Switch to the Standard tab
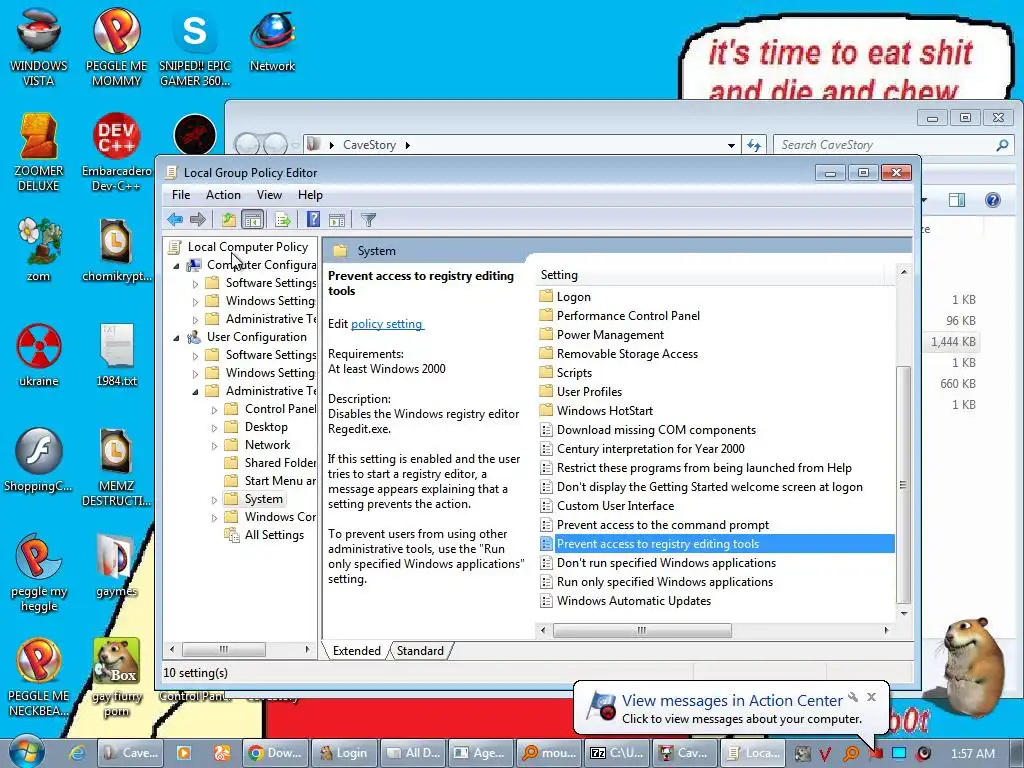The image size is (1024, 768). point(420,650)
